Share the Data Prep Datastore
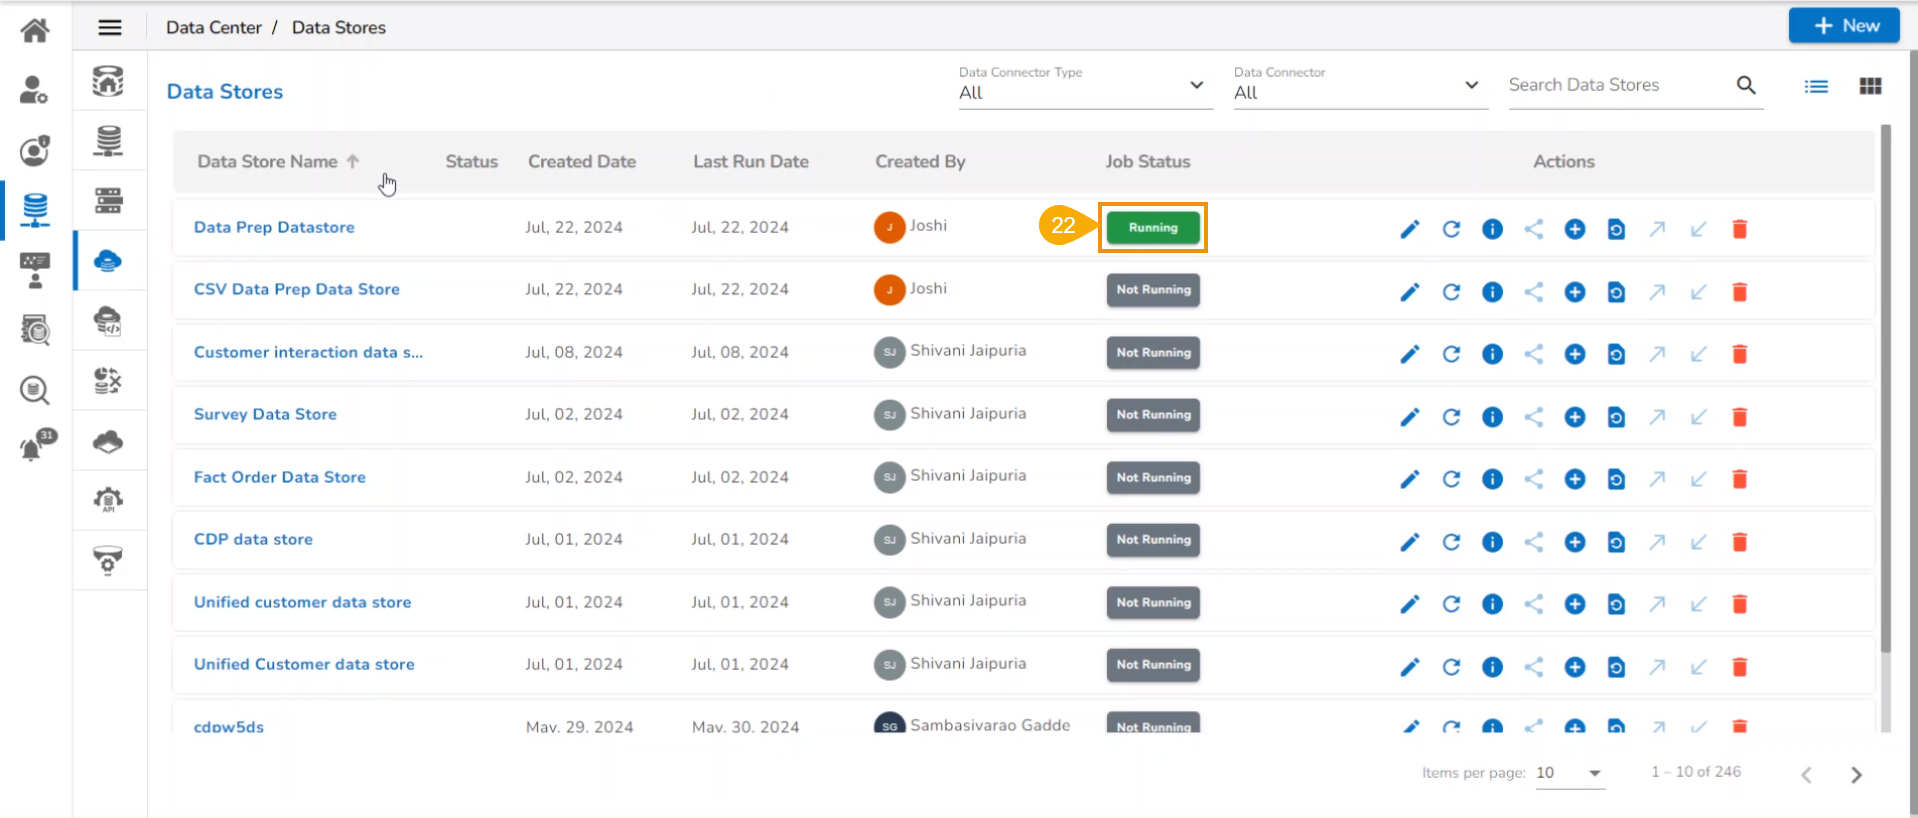Viewport: 1918px width, 818px height. (1533, 229)
